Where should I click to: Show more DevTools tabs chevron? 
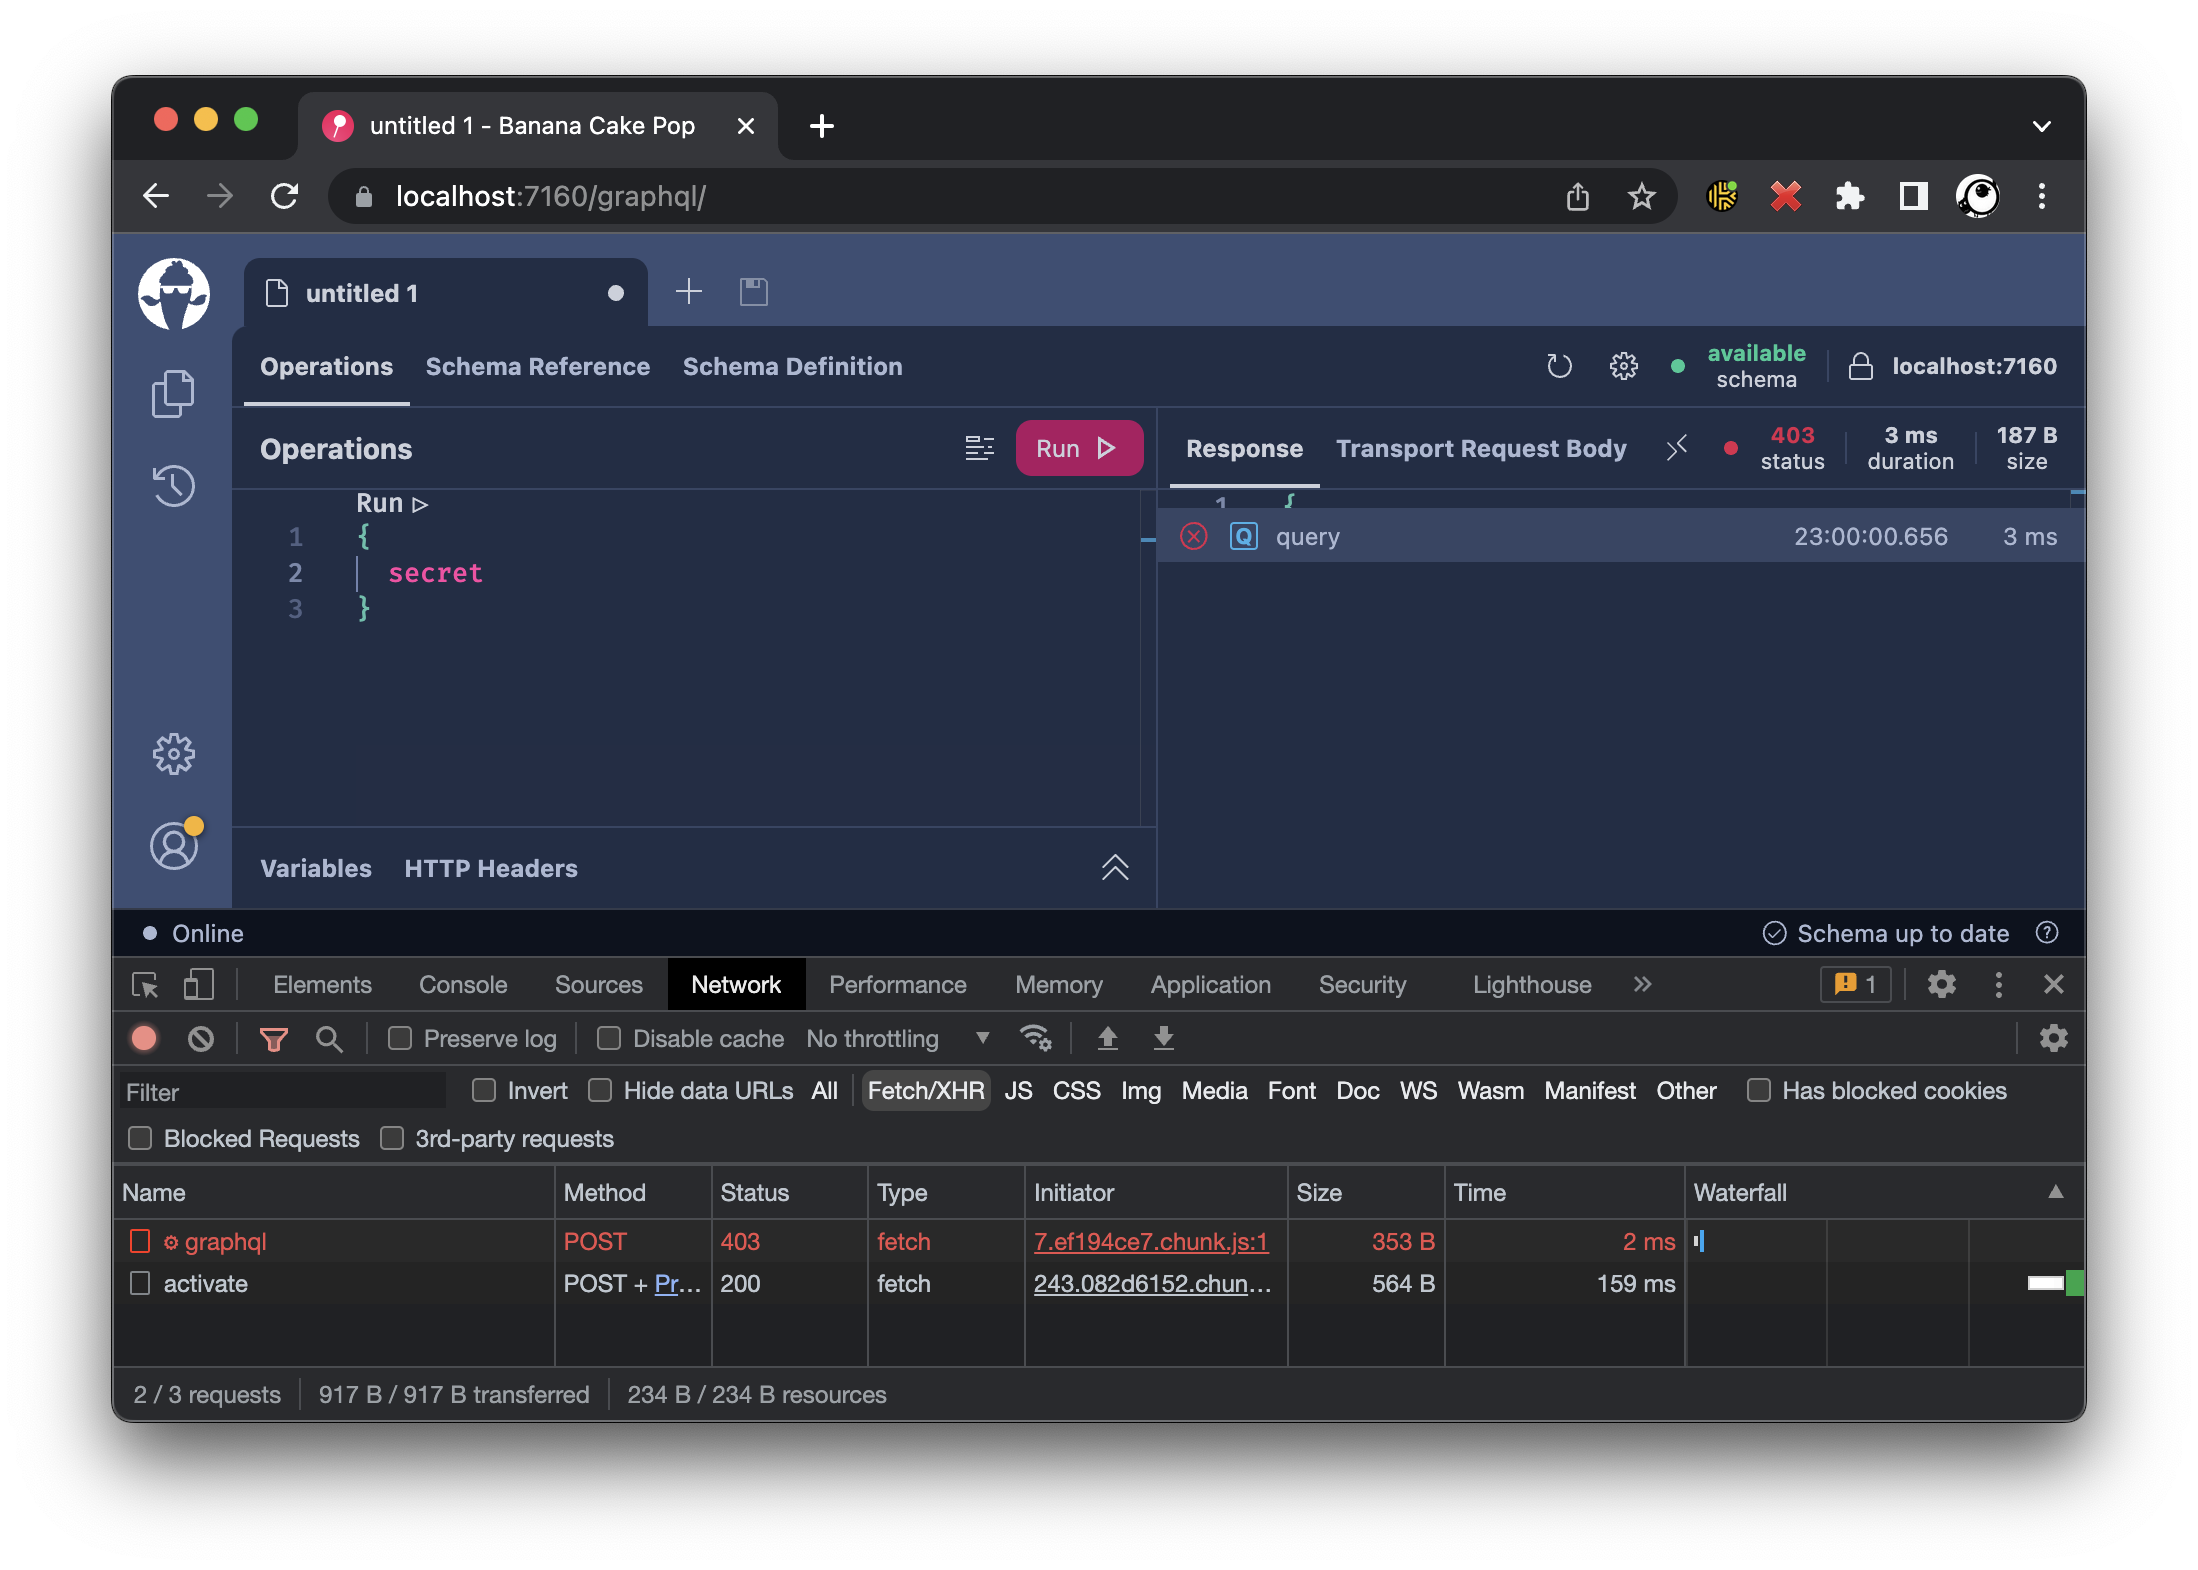1642,985
